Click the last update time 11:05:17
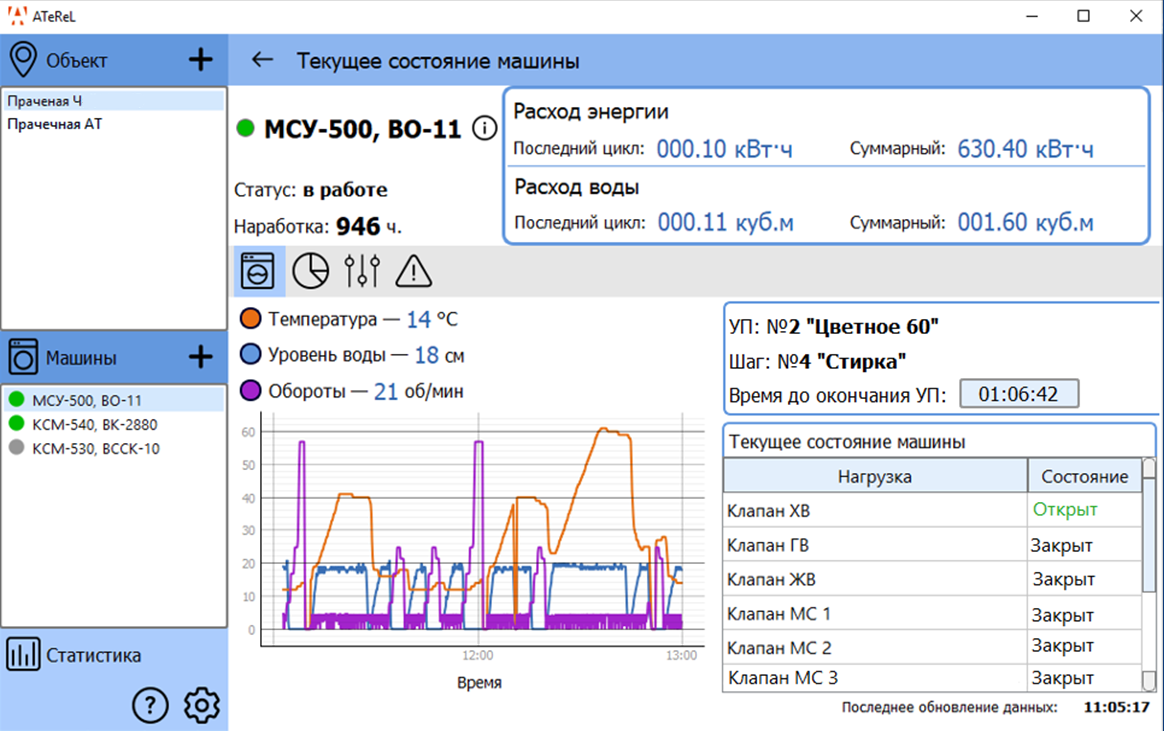The image size is (1164, 731). pyautogui.click(x=1116, y=707)
